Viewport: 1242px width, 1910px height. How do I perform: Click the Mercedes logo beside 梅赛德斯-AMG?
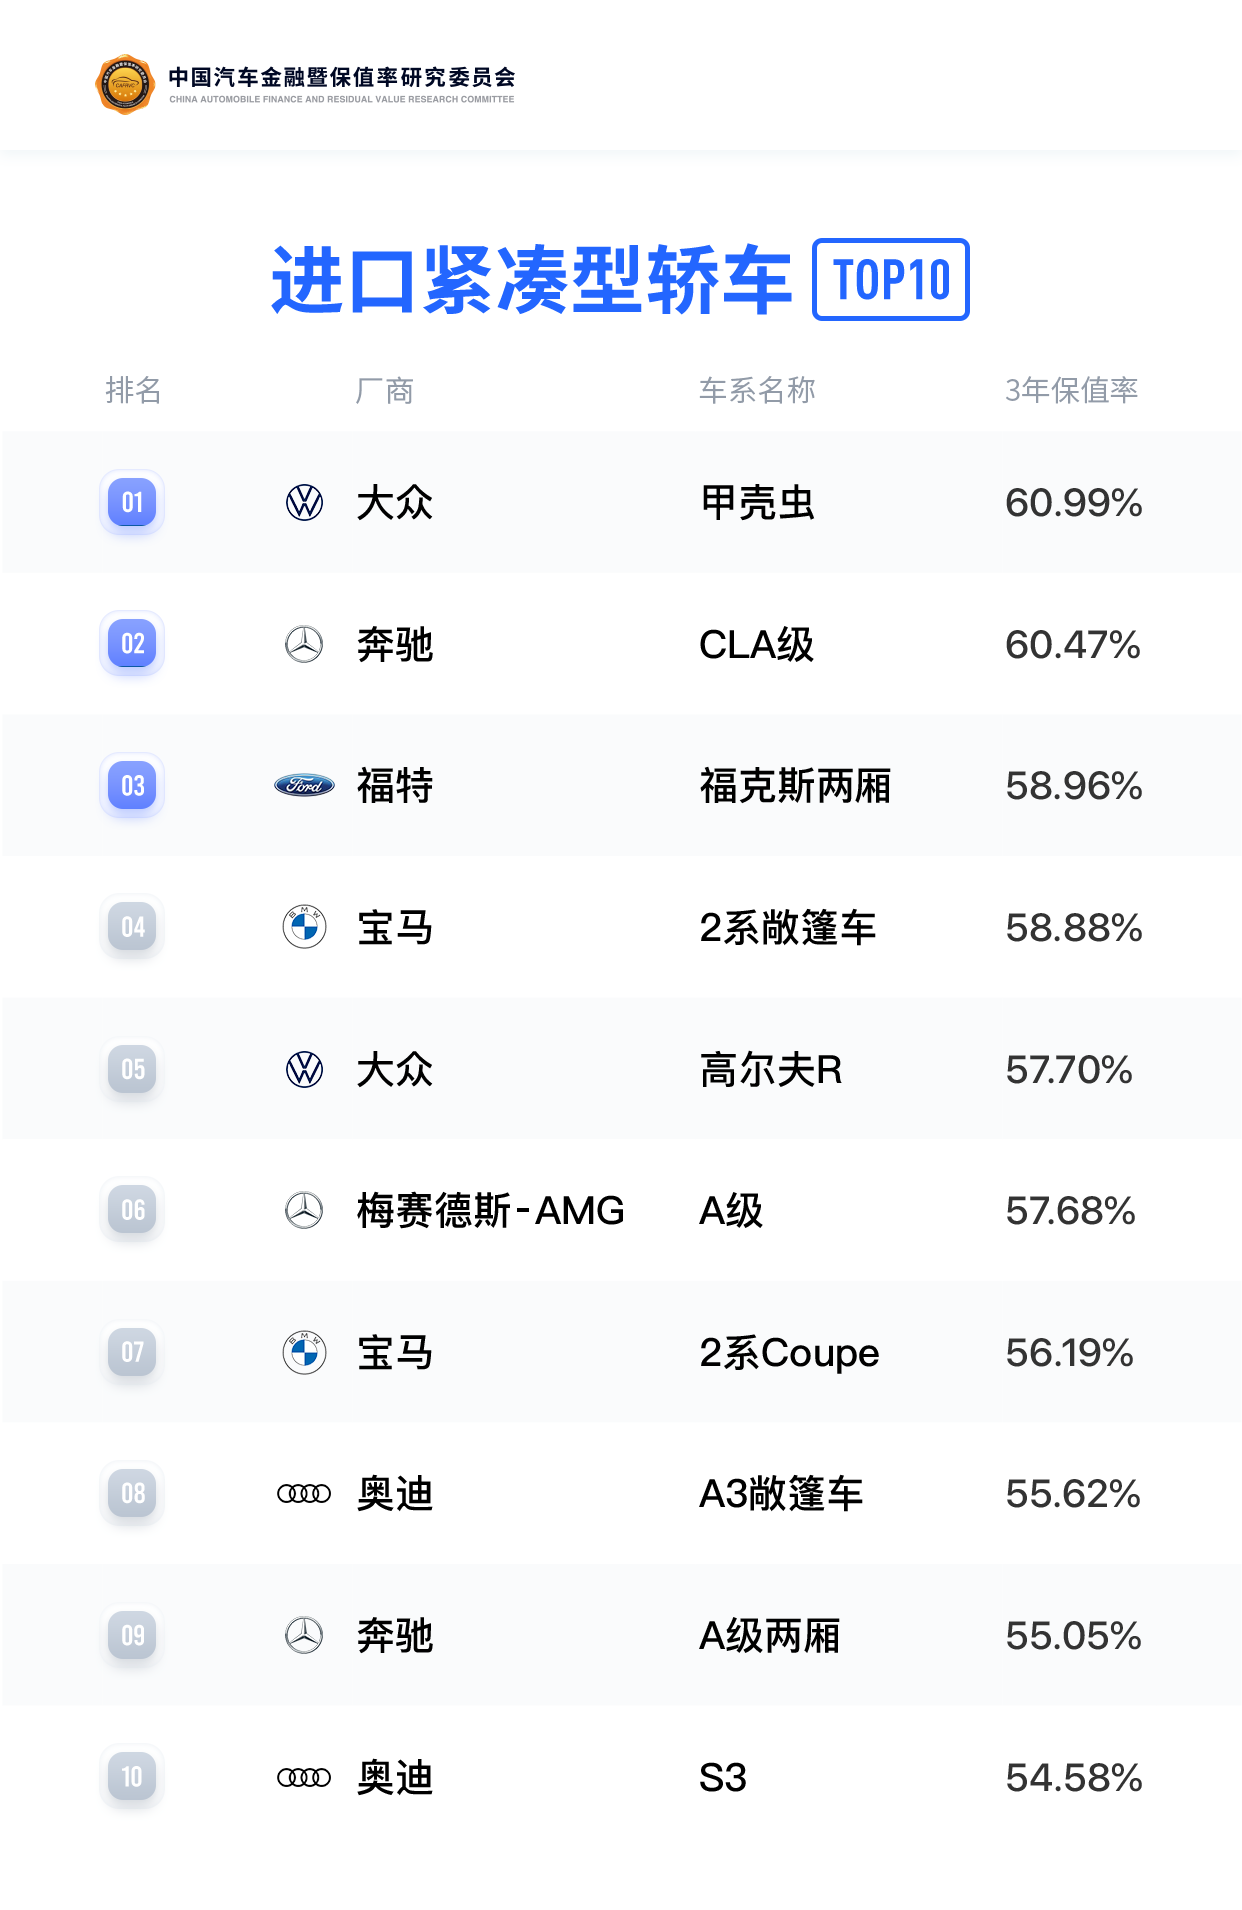tap(304, 1210)
